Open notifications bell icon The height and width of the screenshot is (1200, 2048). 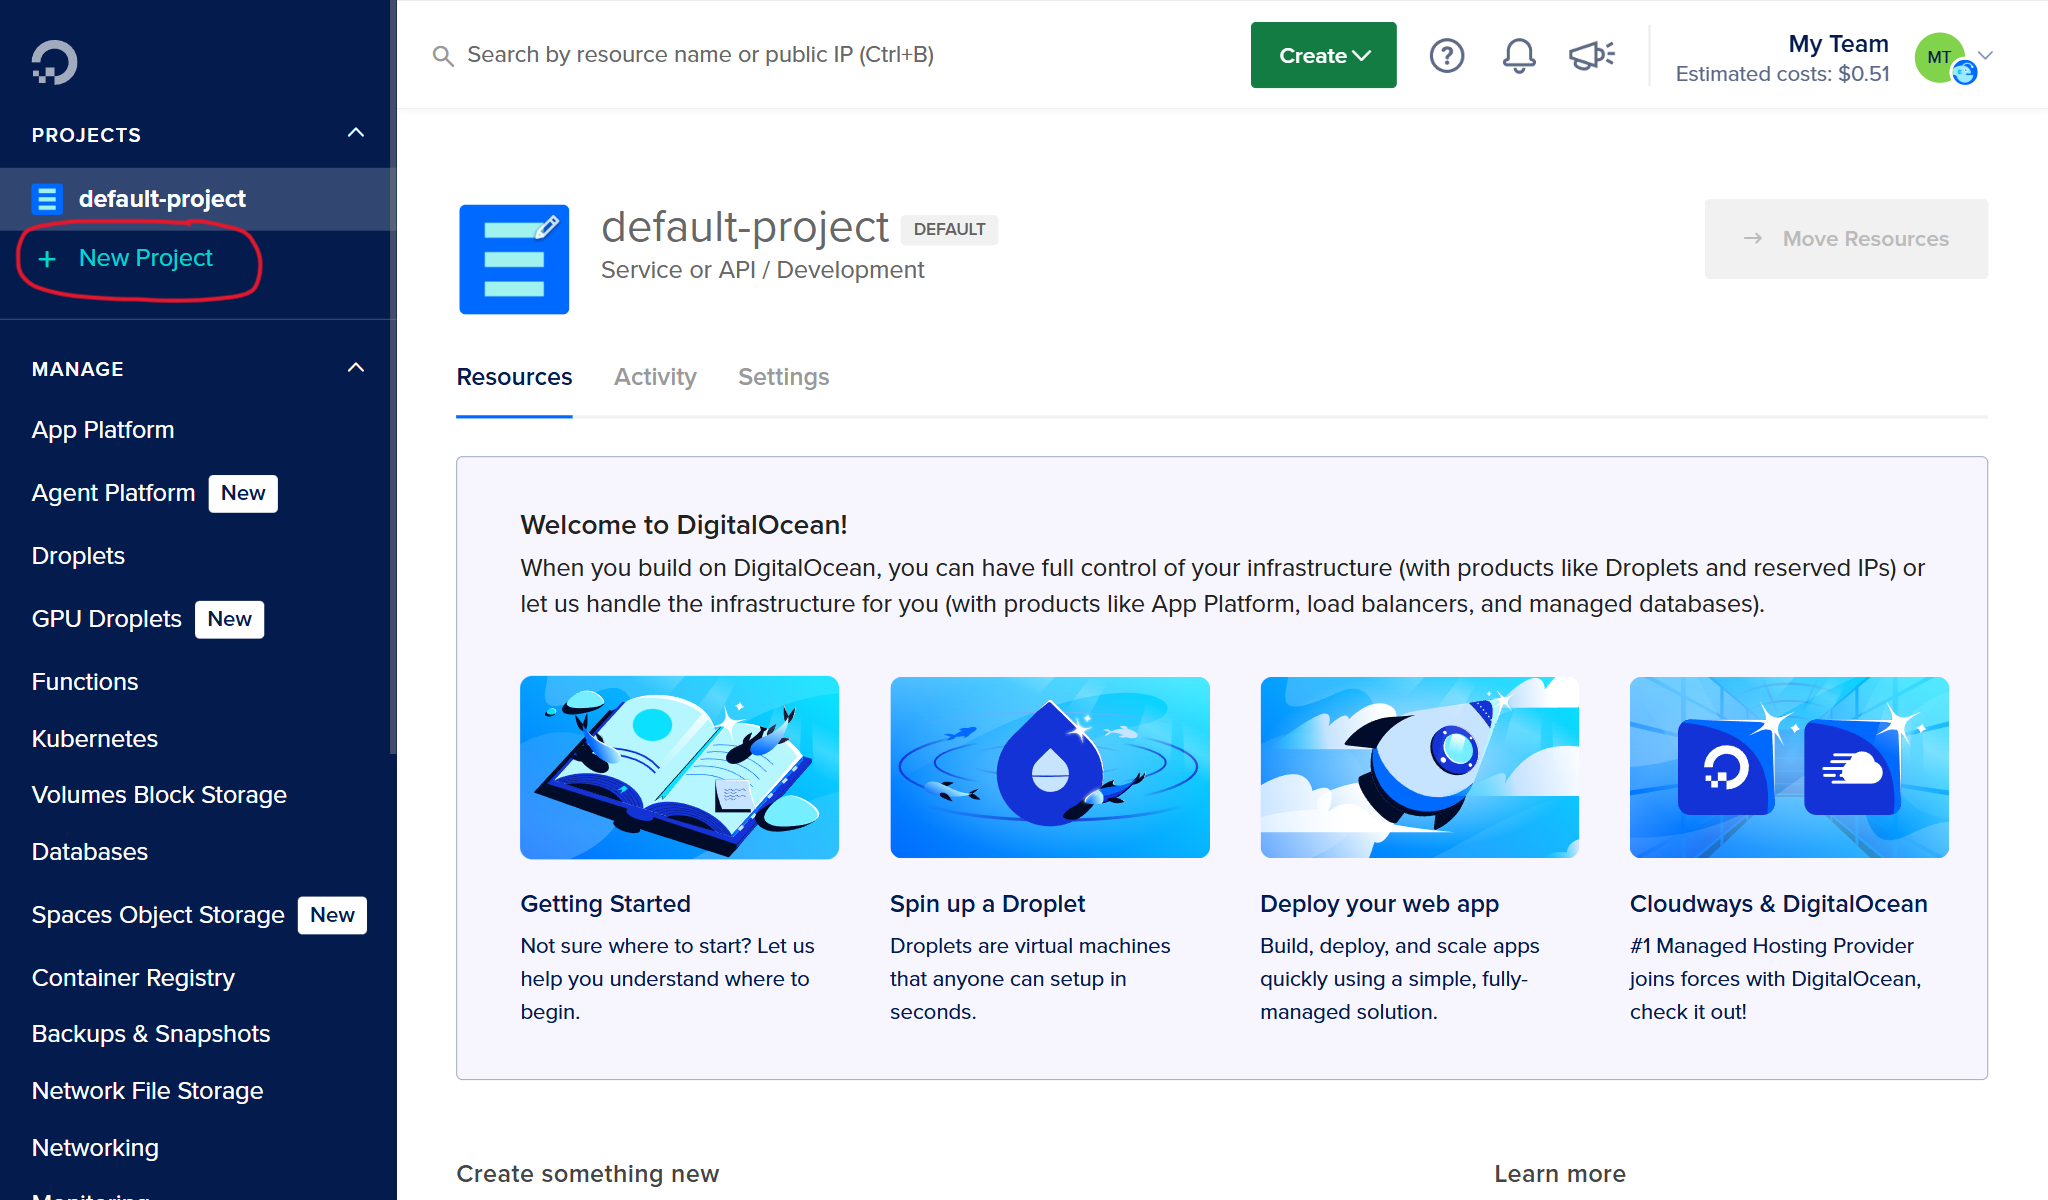click(1518, 55)
